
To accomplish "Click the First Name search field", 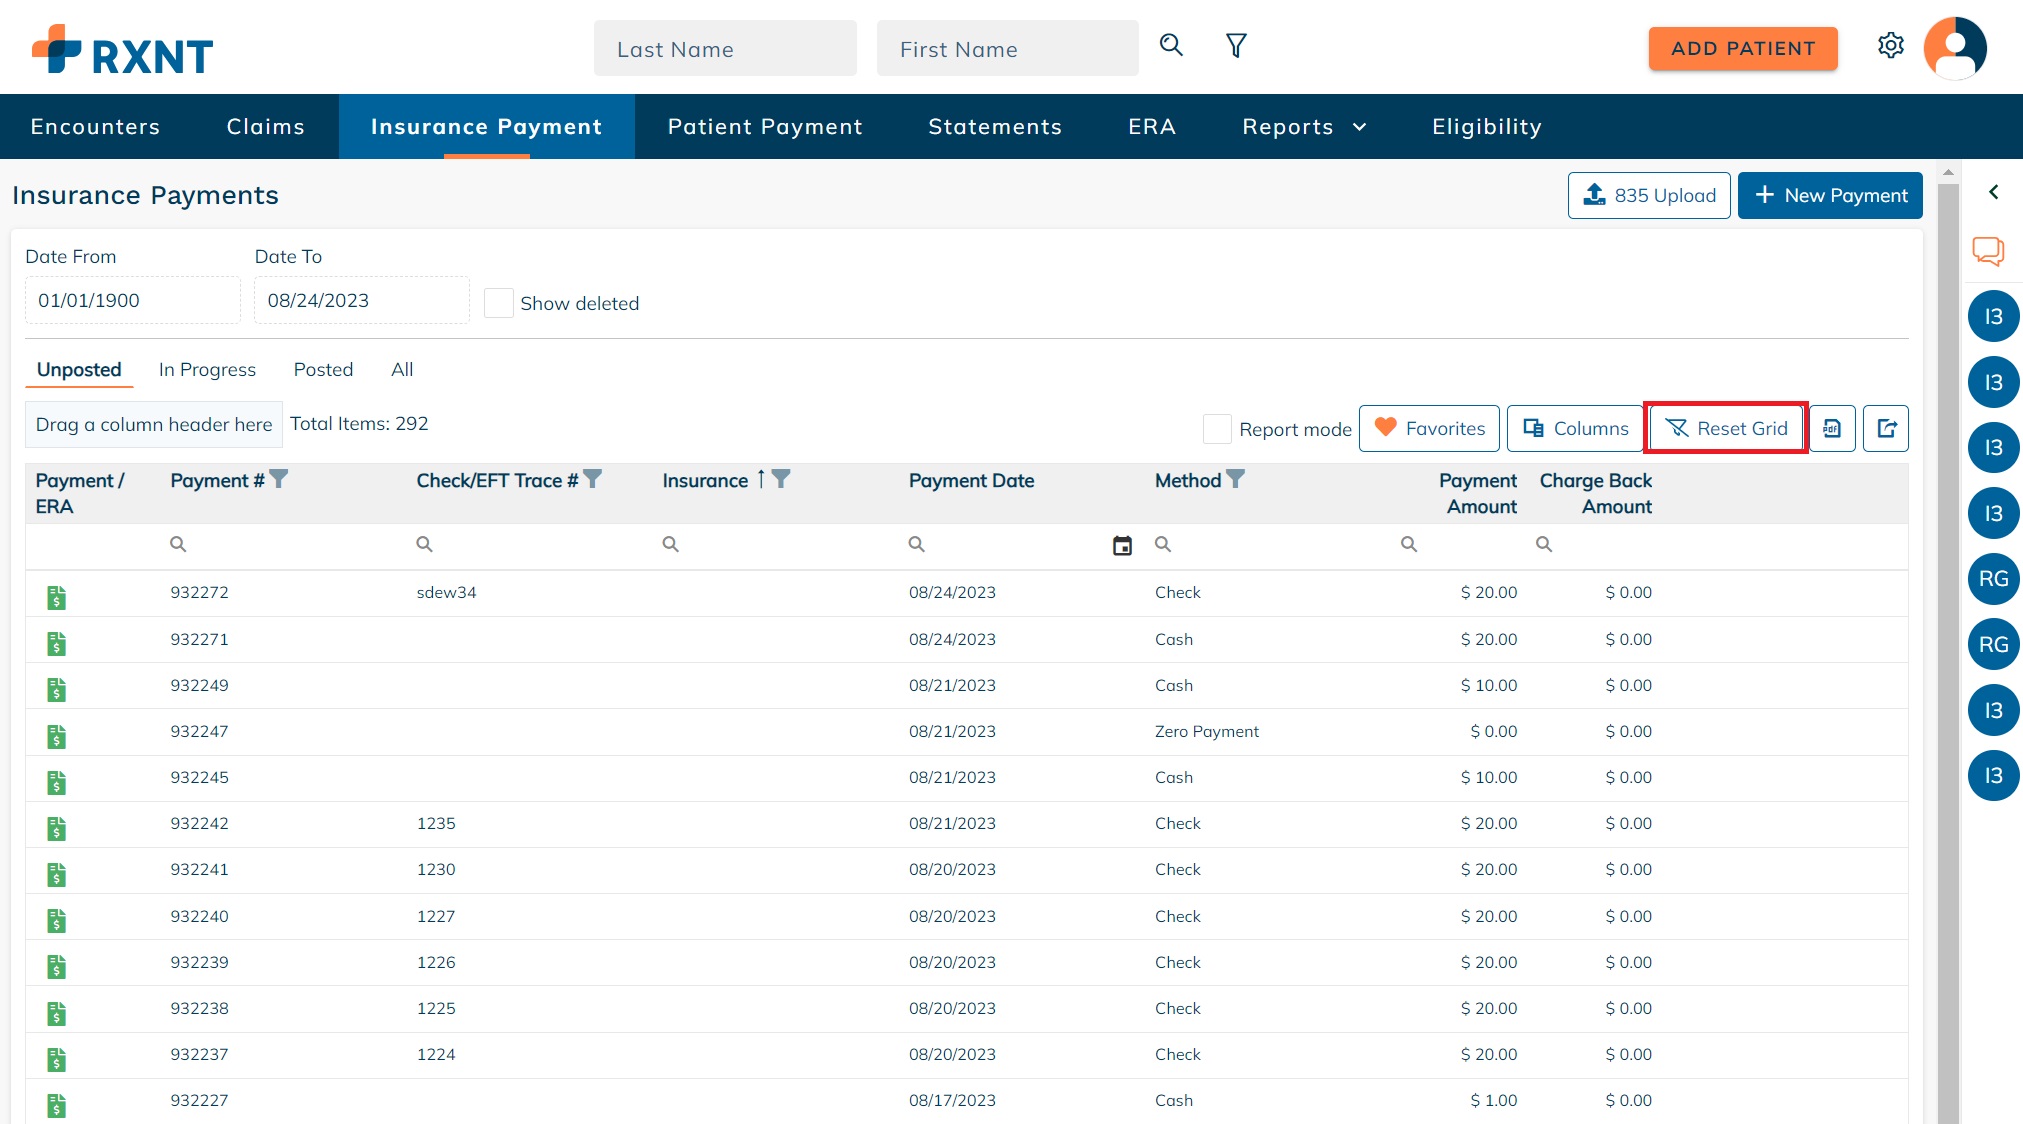I will tap(1007, 48).
